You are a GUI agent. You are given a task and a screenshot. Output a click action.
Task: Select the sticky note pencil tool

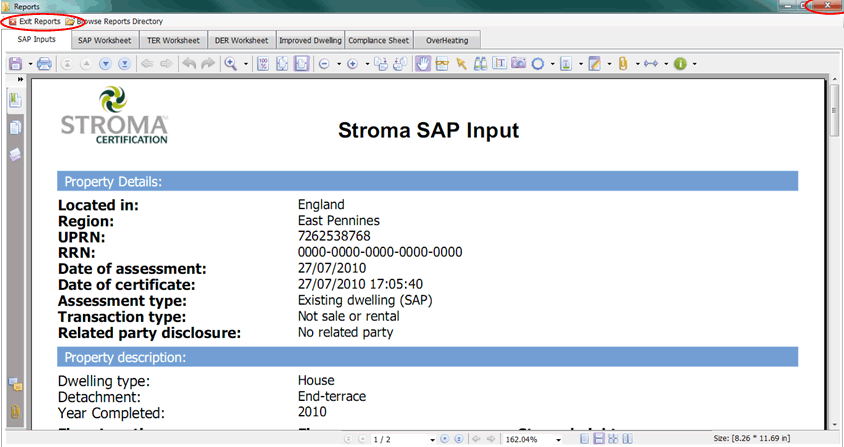[x=594, y=64]
